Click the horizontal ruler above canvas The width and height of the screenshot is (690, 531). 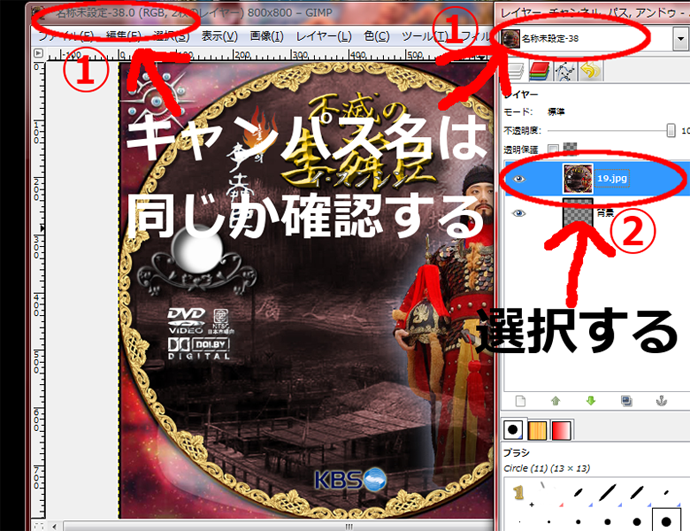point(268,54)
